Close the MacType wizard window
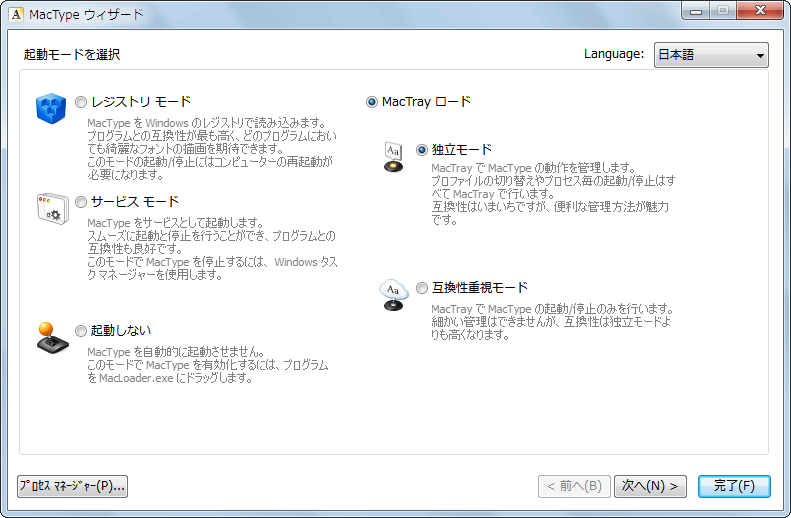This screenshot has width=791, height=518. coord(761,11)
